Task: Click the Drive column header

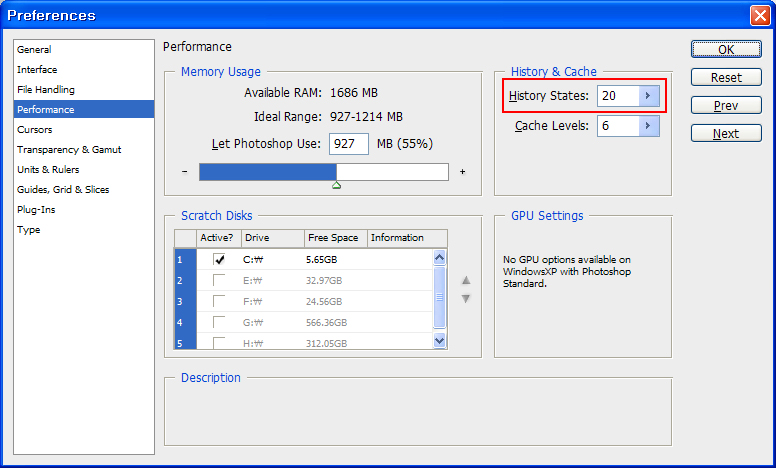Action: (x=273, y=238)
